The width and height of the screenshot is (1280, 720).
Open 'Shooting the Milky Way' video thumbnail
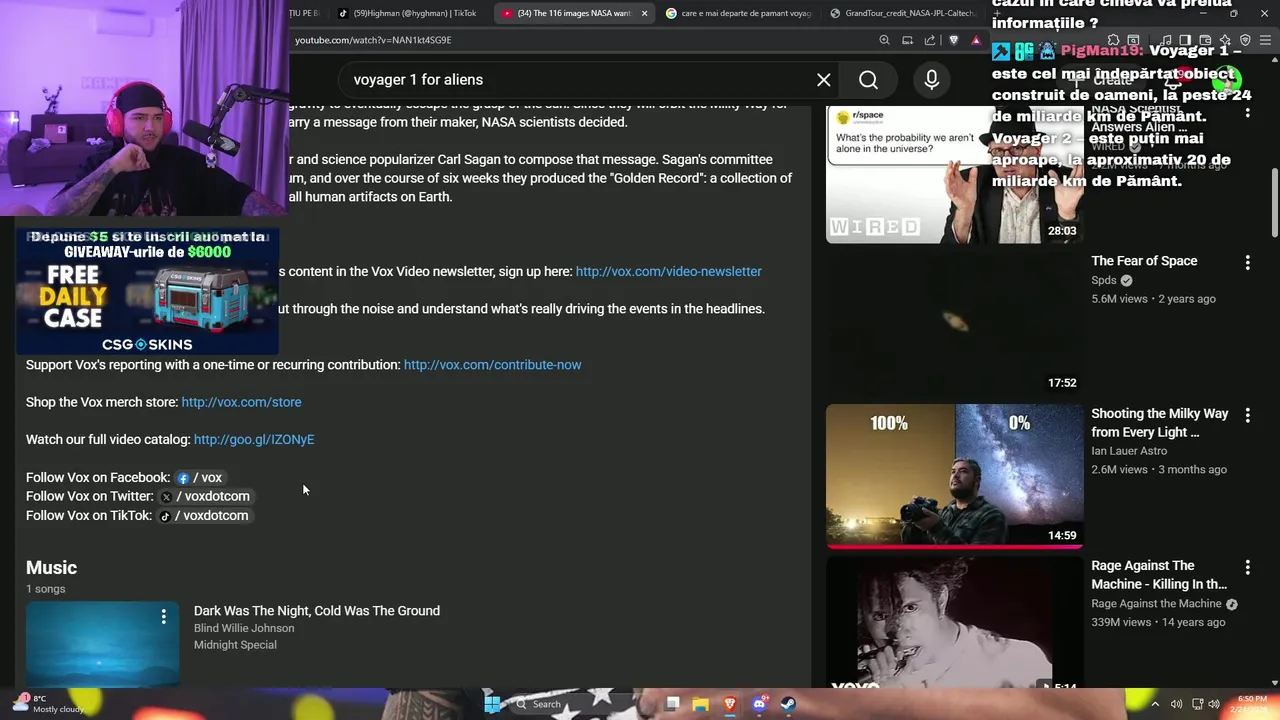(x=954, y=476)
